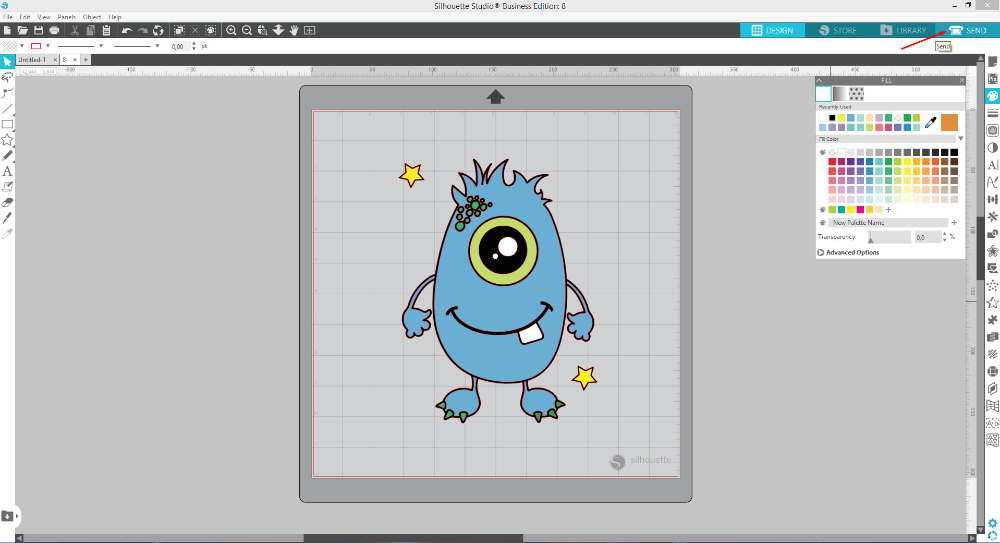Go to the STORE tab
Image resolution: width=1000 pixels, height=543 pixels.
pos(837,30)
